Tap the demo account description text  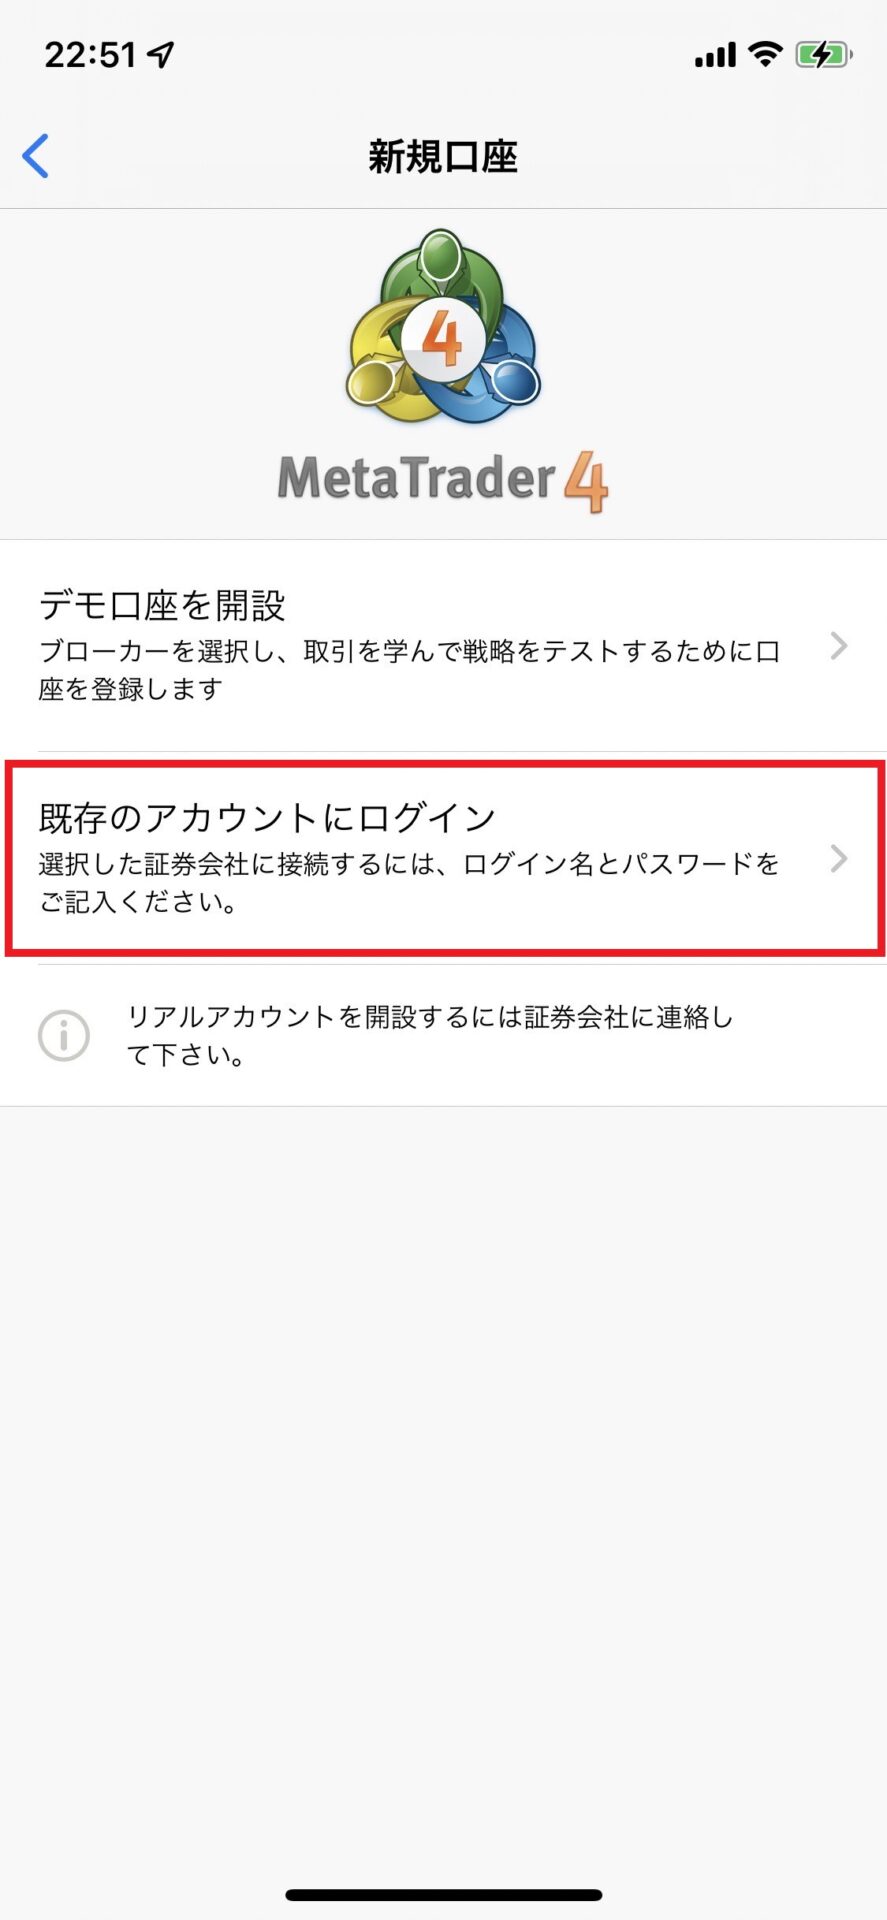408,670
